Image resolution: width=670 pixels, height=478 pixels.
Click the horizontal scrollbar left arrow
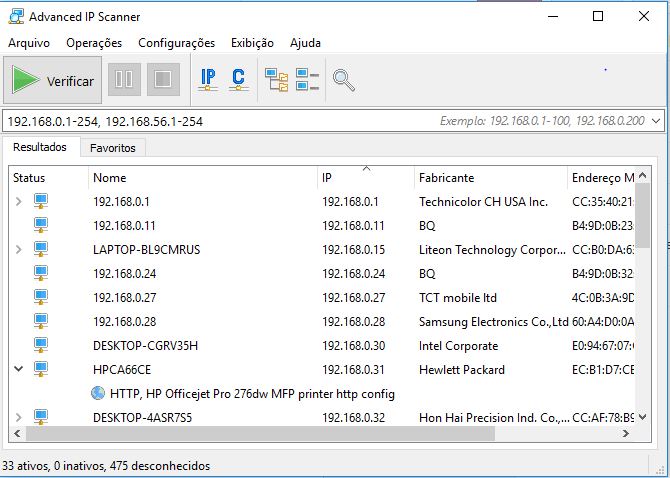click(17, 433)
